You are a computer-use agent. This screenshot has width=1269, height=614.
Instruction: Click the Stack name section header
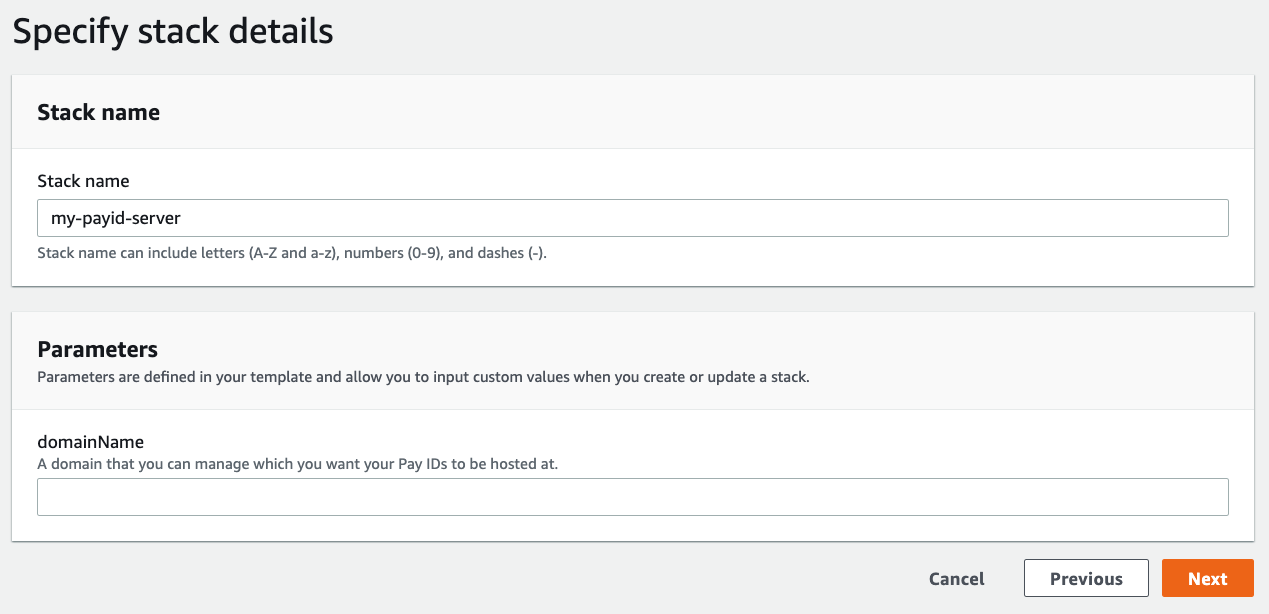coord(98,112)
